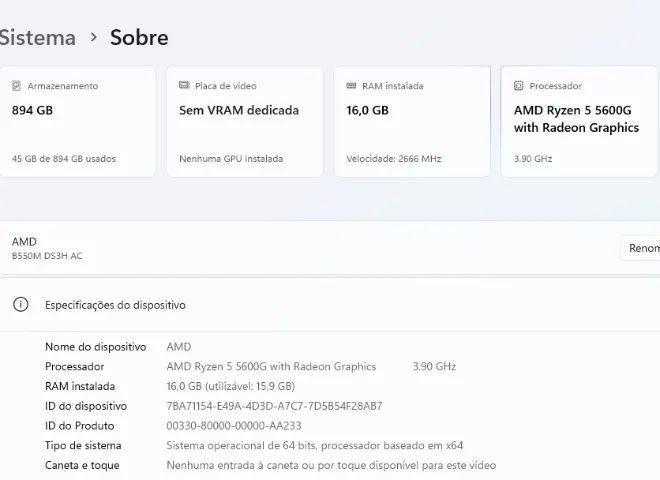The image size is (660, 480).
Task: Click the ID do dispositivo label
Action: 86,406
